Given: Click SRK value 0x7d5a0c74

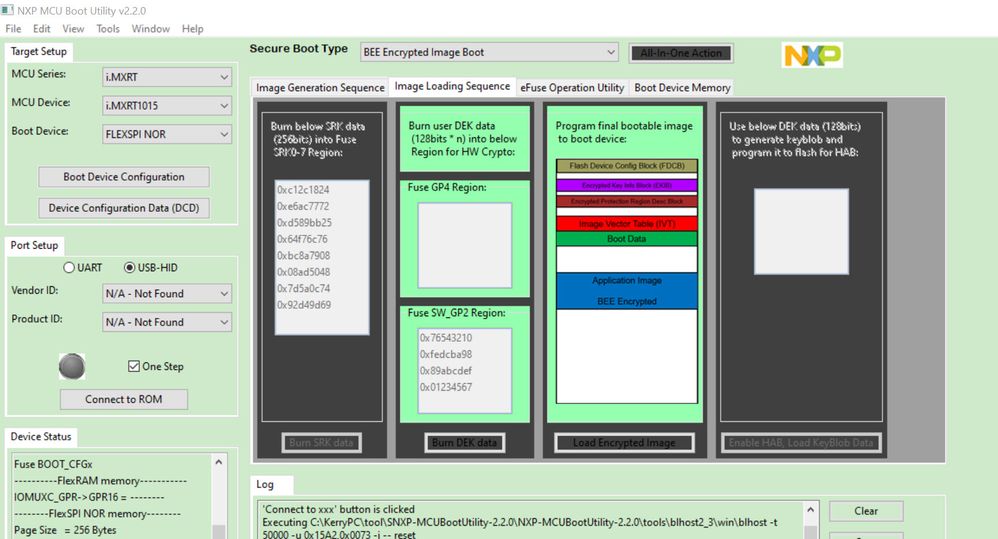Looking at the screenshot, I should tap(304, 289).
